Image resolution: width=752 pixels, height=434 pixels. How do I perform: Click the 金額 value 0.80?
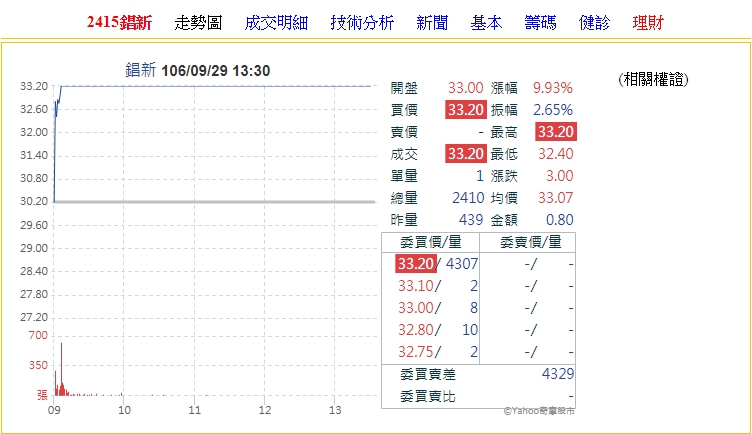pyautogui.click(x=560, y=220)
